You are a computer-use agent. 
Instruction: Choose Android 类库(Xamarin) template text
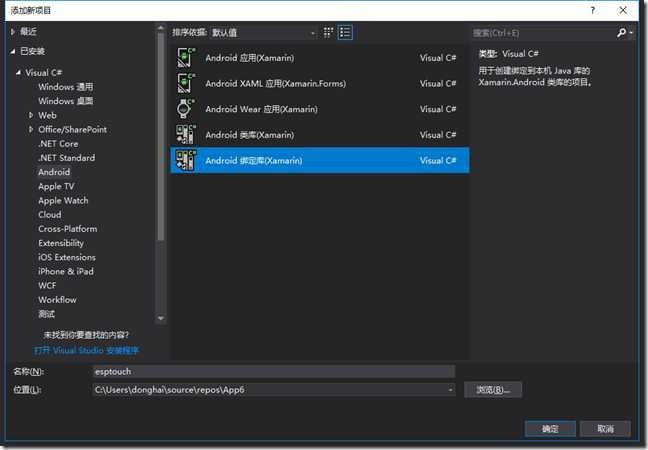point(250,135)
